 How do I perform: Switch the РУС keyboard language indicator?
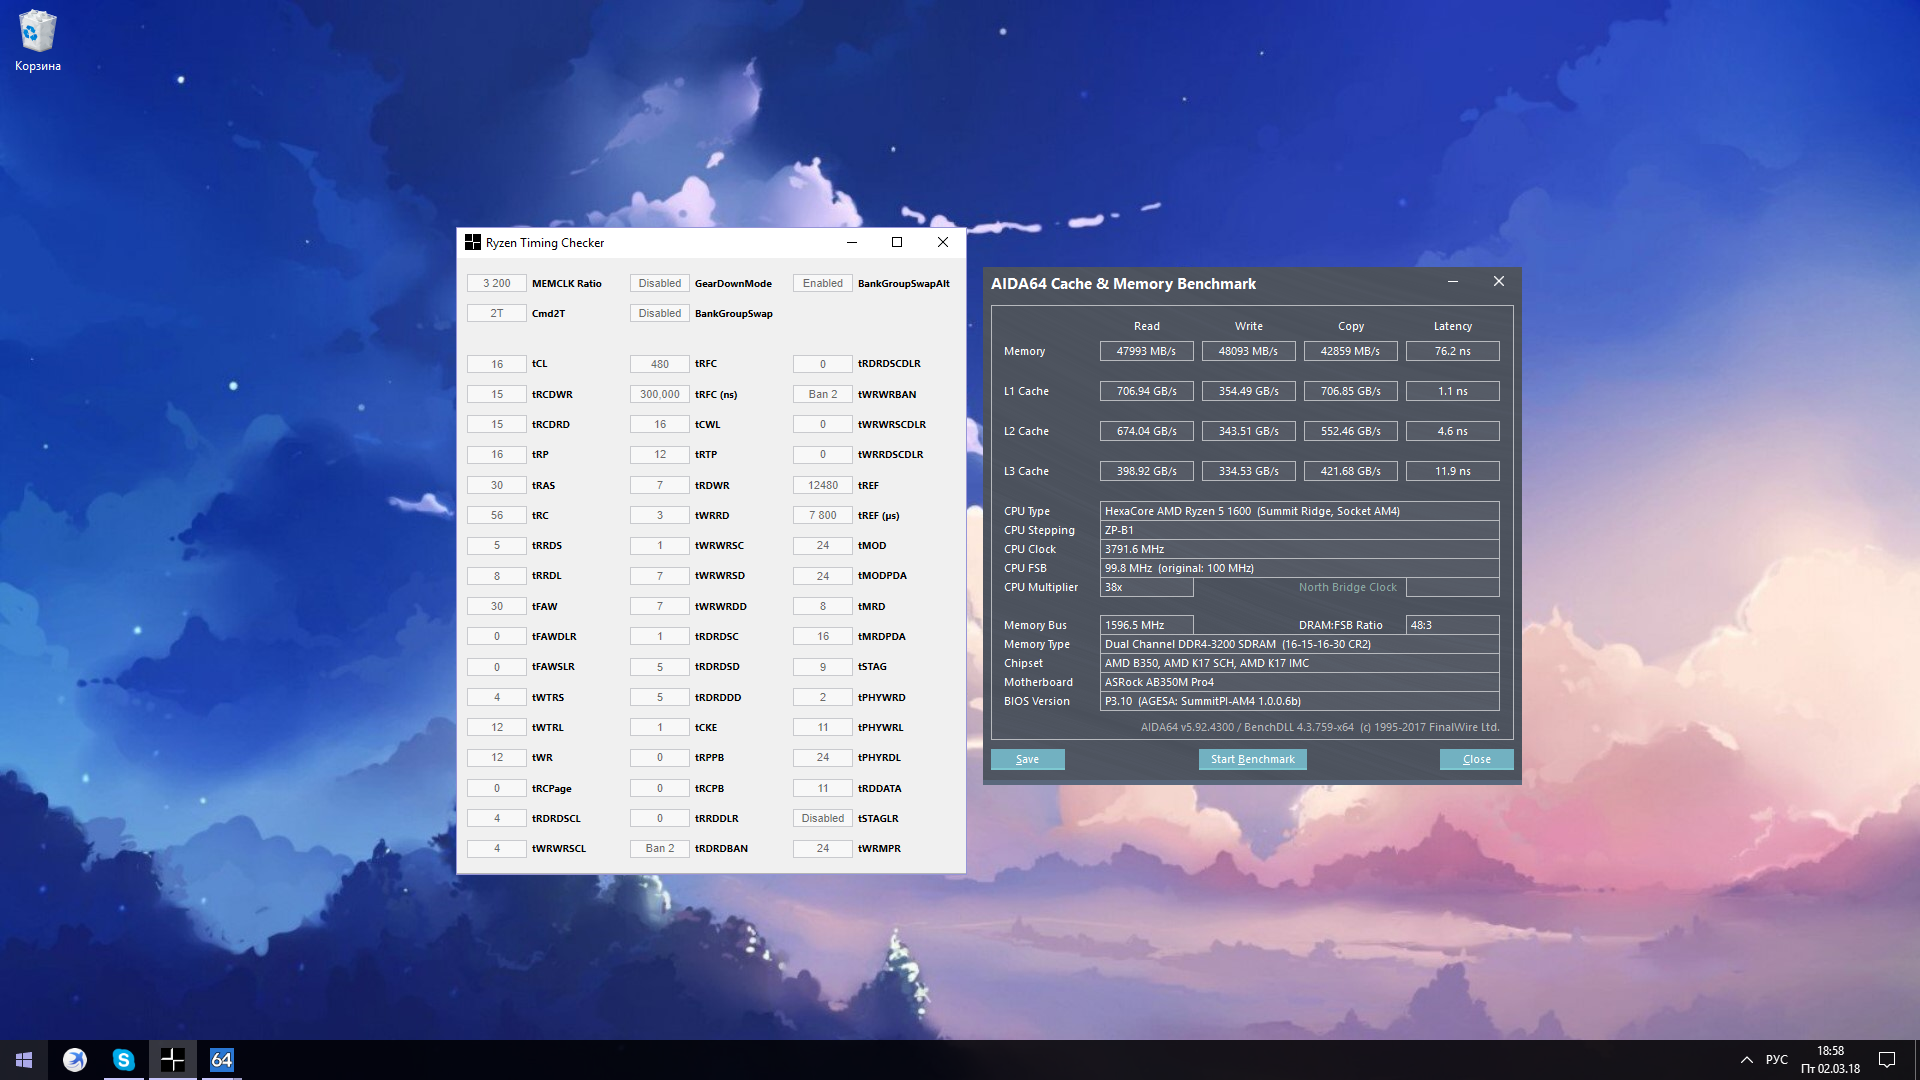(x=1776, y=1059)
